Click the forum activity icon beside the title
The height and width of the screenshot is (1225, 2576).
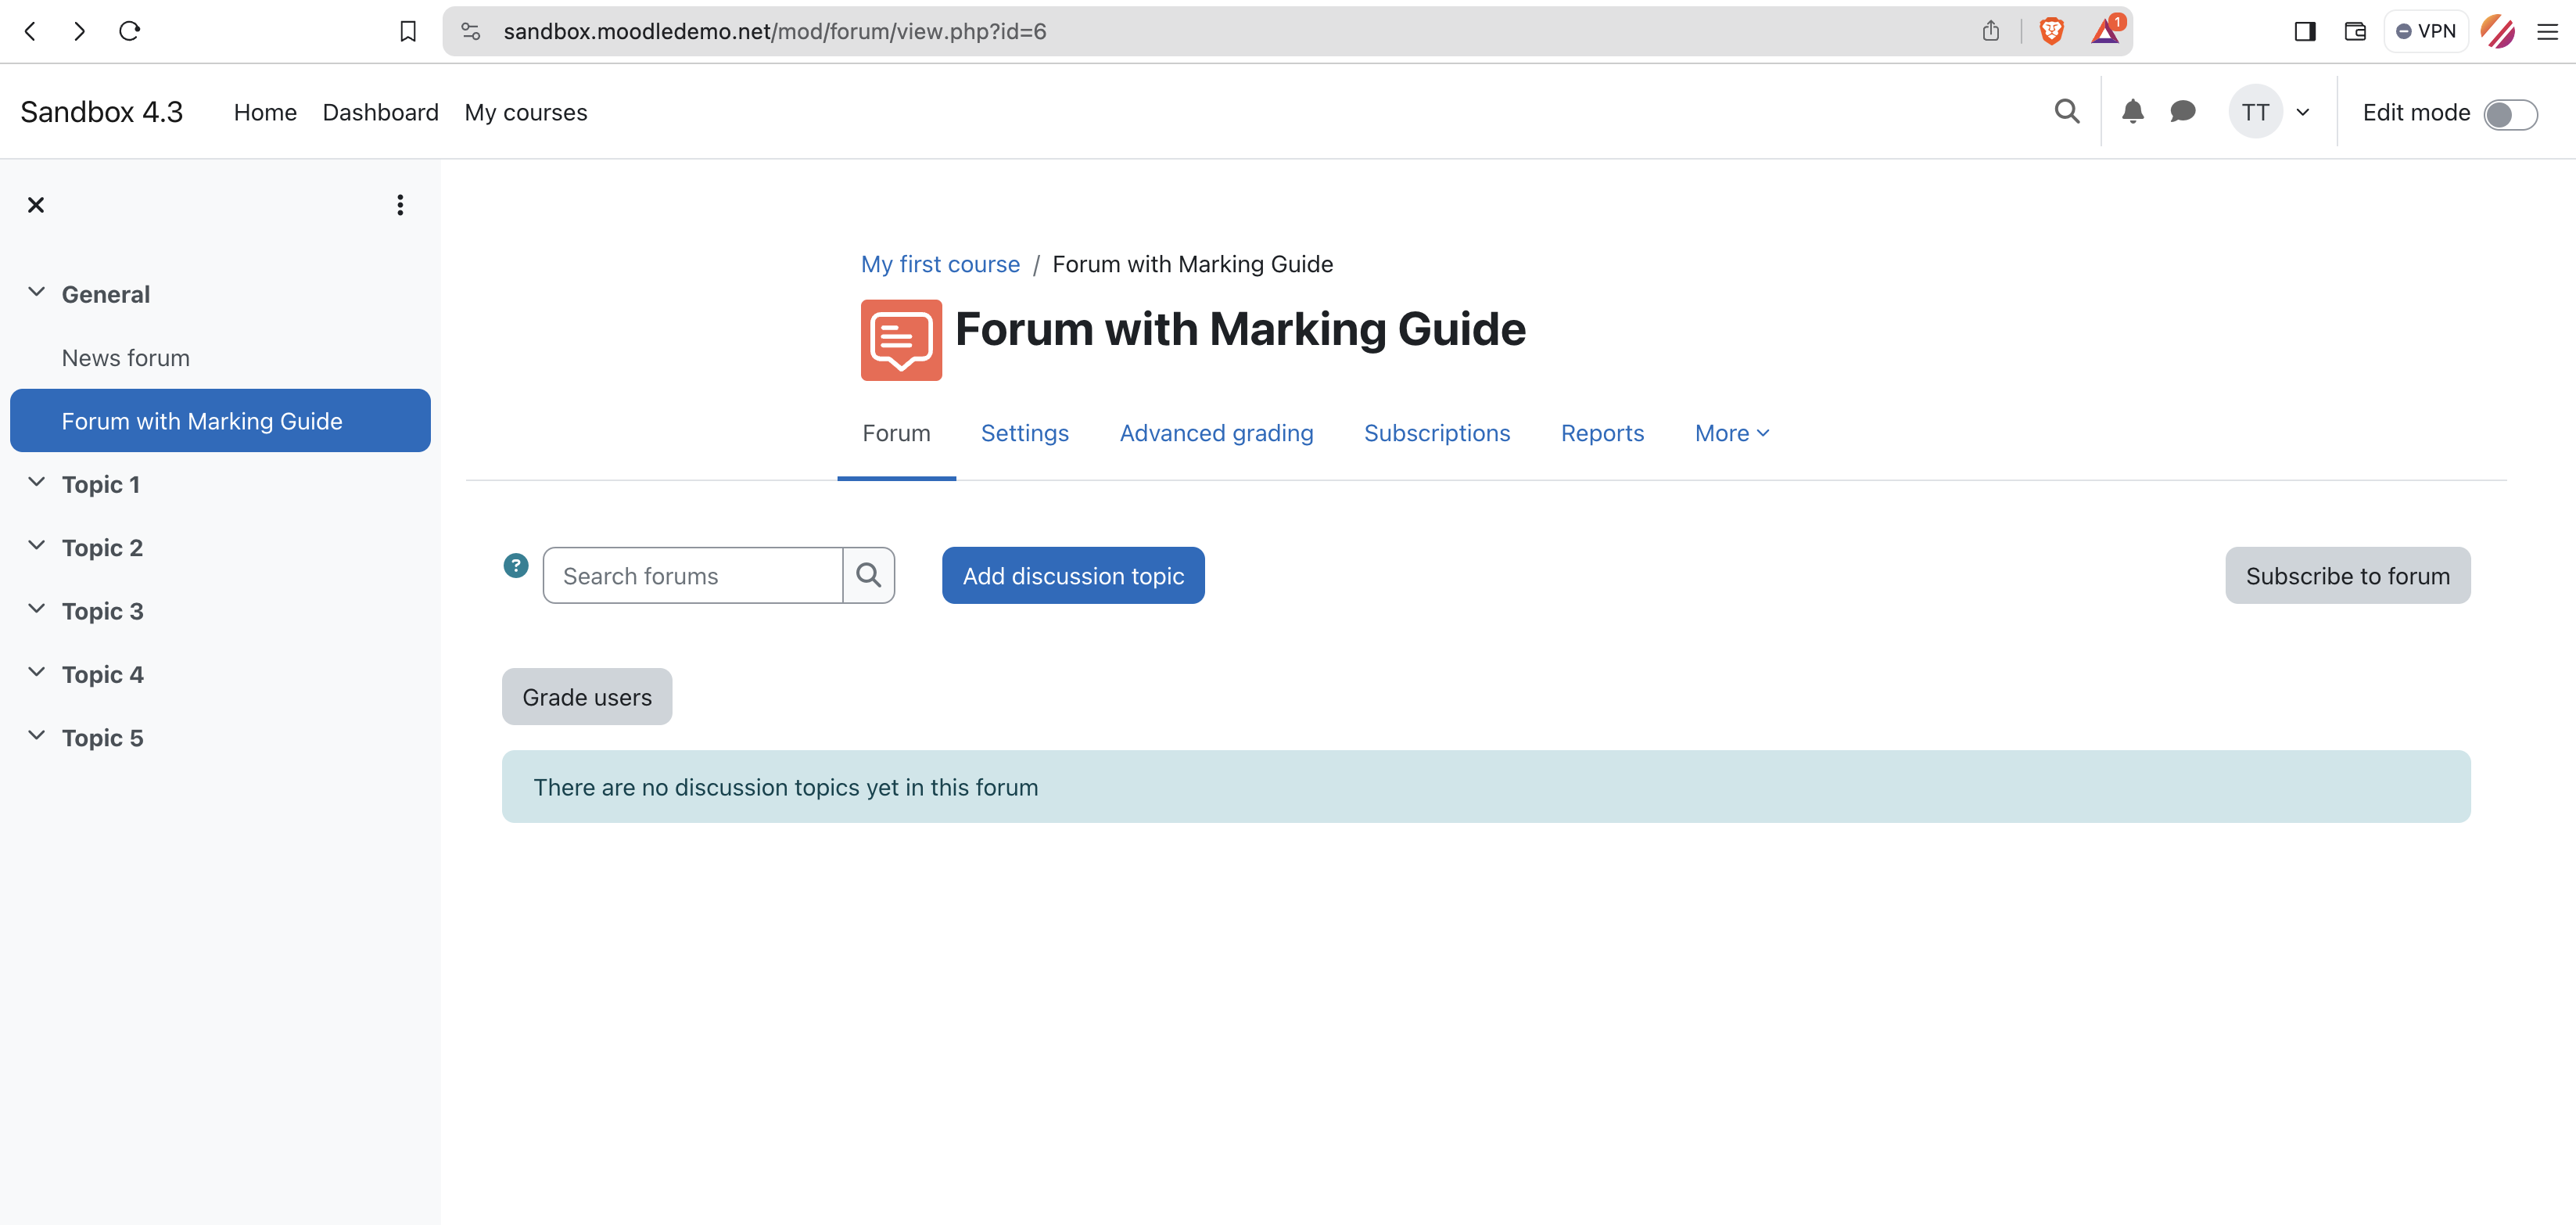[901, 340]
